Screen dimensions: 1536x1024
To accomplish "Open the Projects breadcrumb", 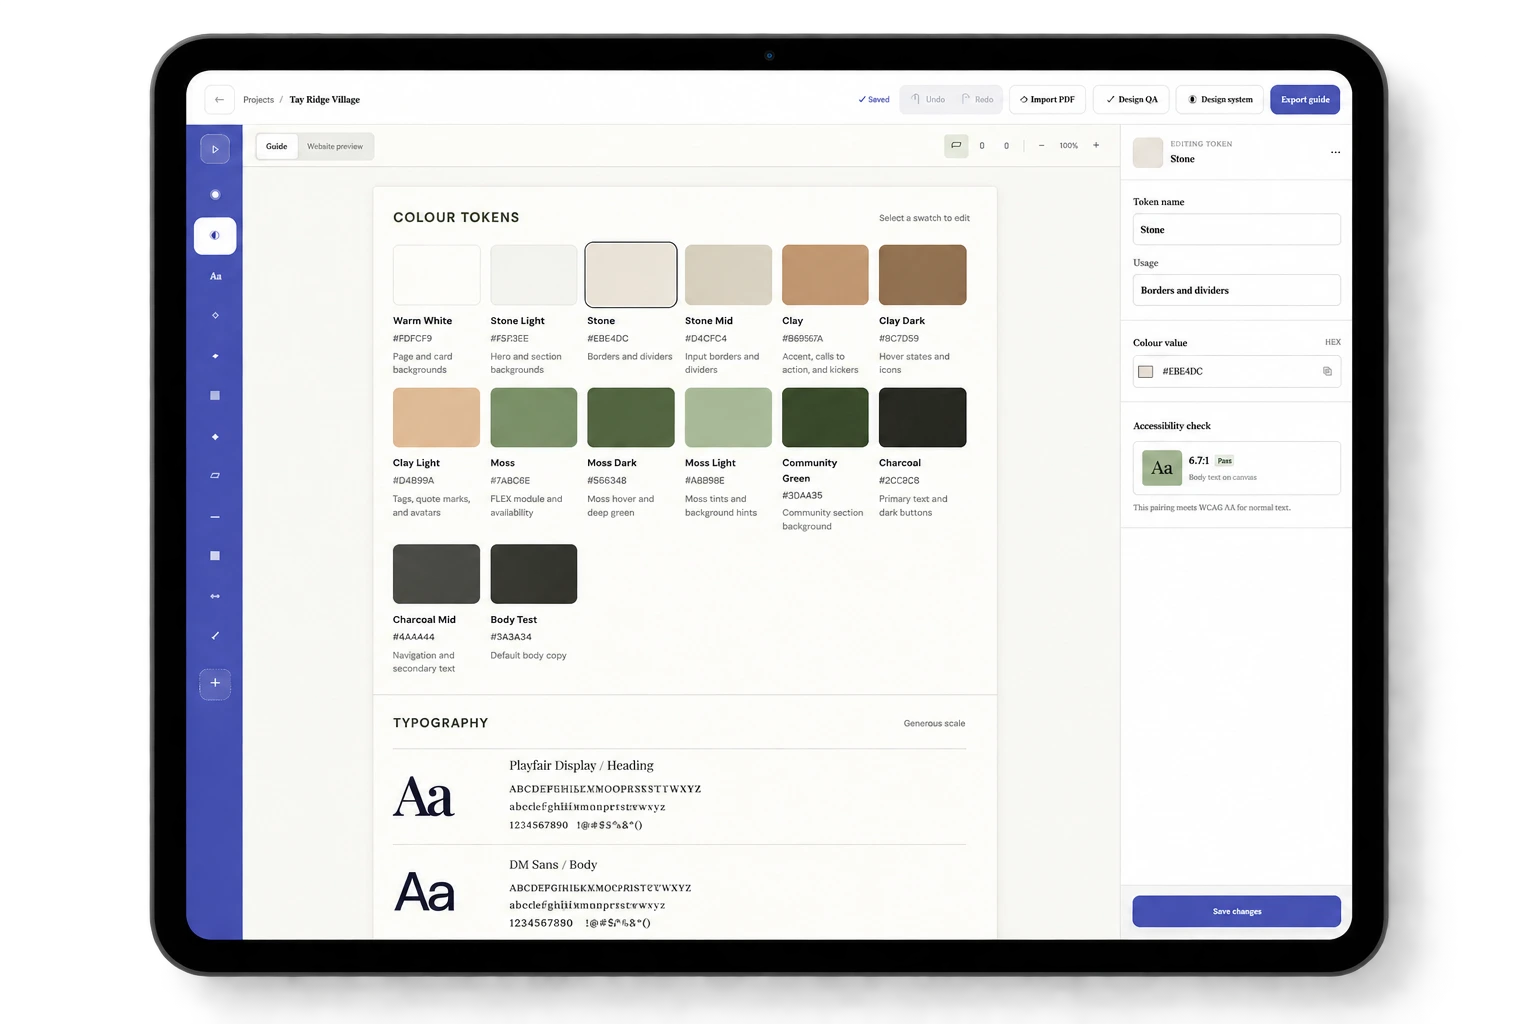I will (x=258, y=100).
